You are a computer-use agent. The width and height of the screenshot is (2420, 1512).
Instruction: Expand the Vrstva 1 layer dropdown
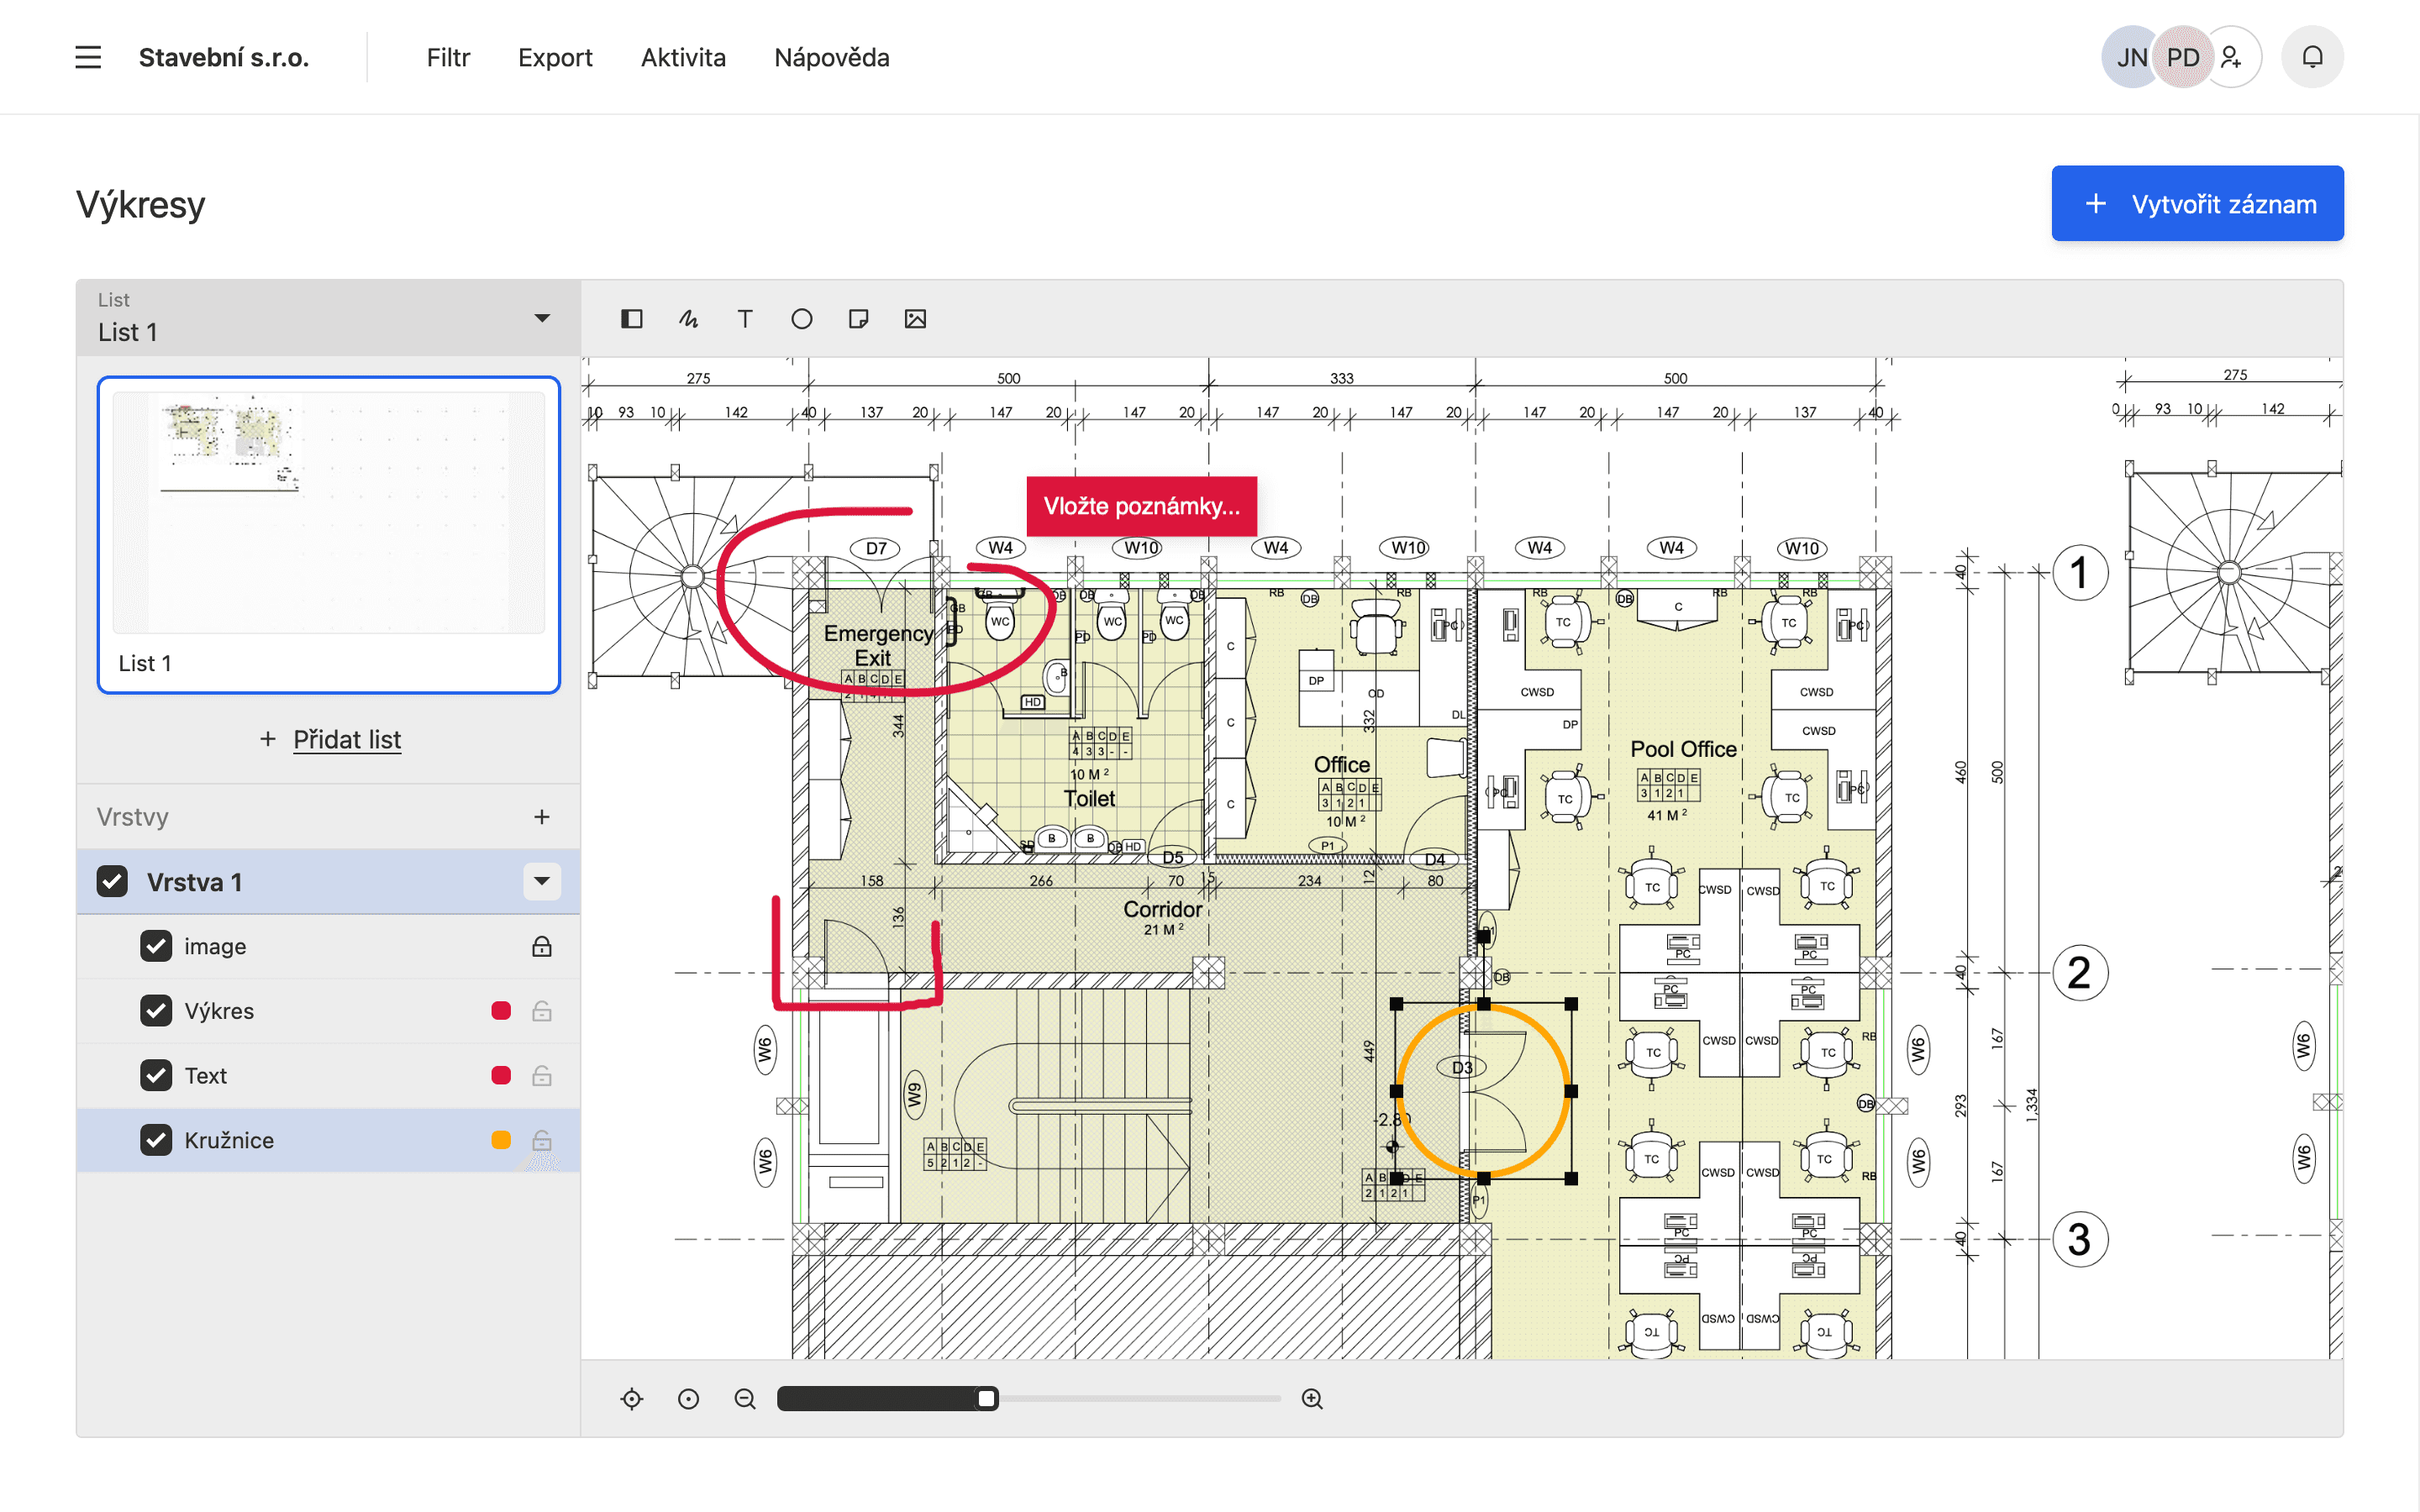click(x=544, y=881)
